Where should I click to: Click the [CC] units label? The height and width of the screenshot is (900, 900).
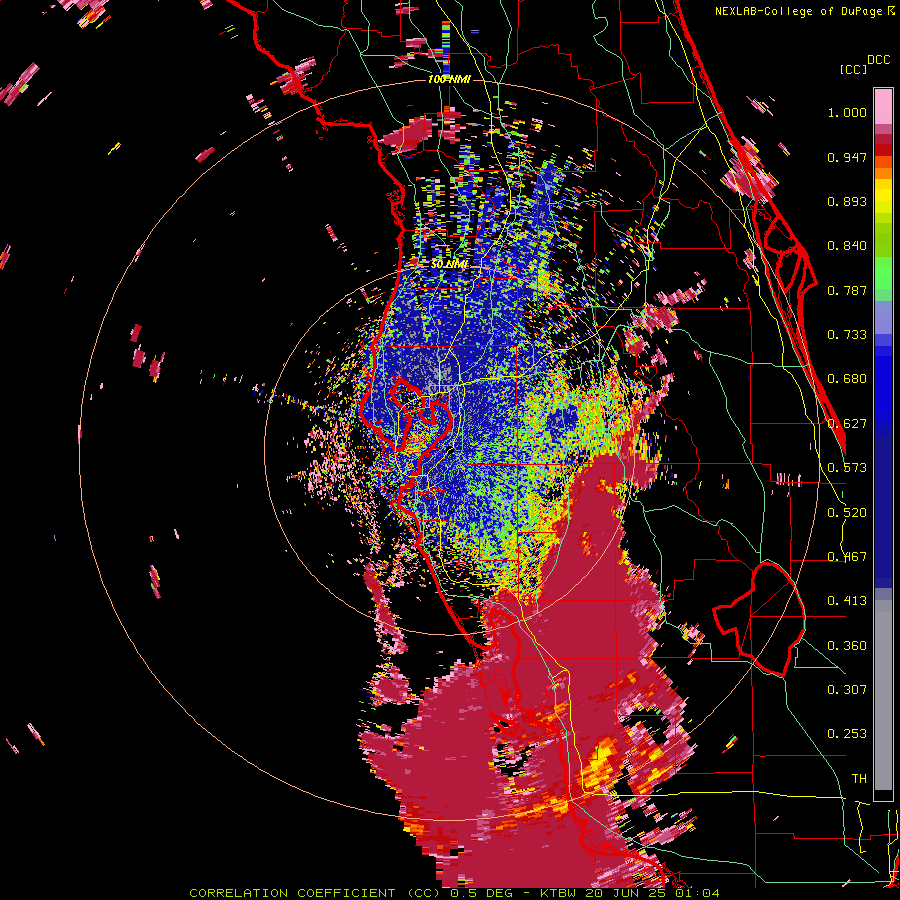pyautogui.click(x=853, y=69)
